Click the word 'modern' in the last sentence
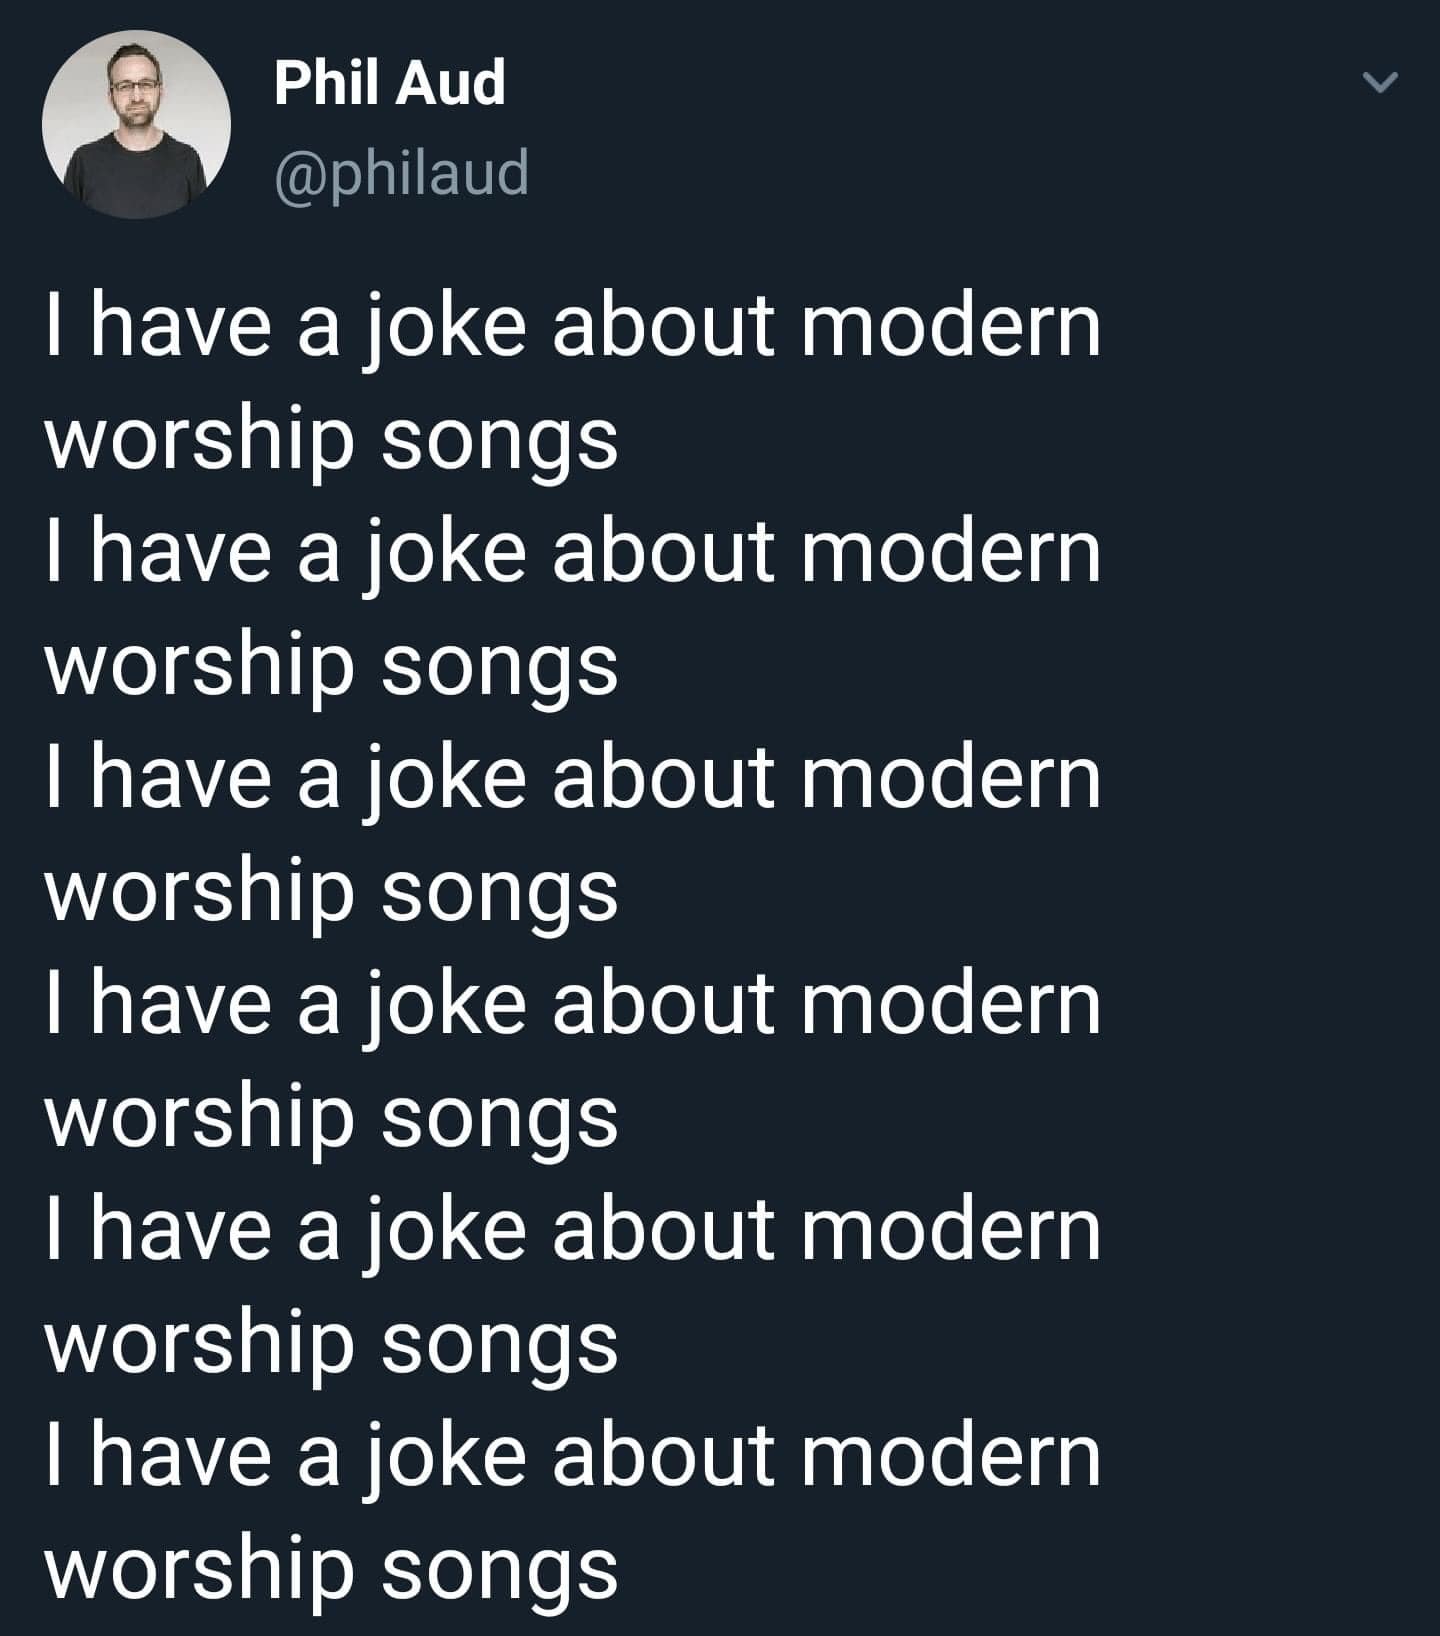The image size is (1440, 1636). [x=950, y=1456]
